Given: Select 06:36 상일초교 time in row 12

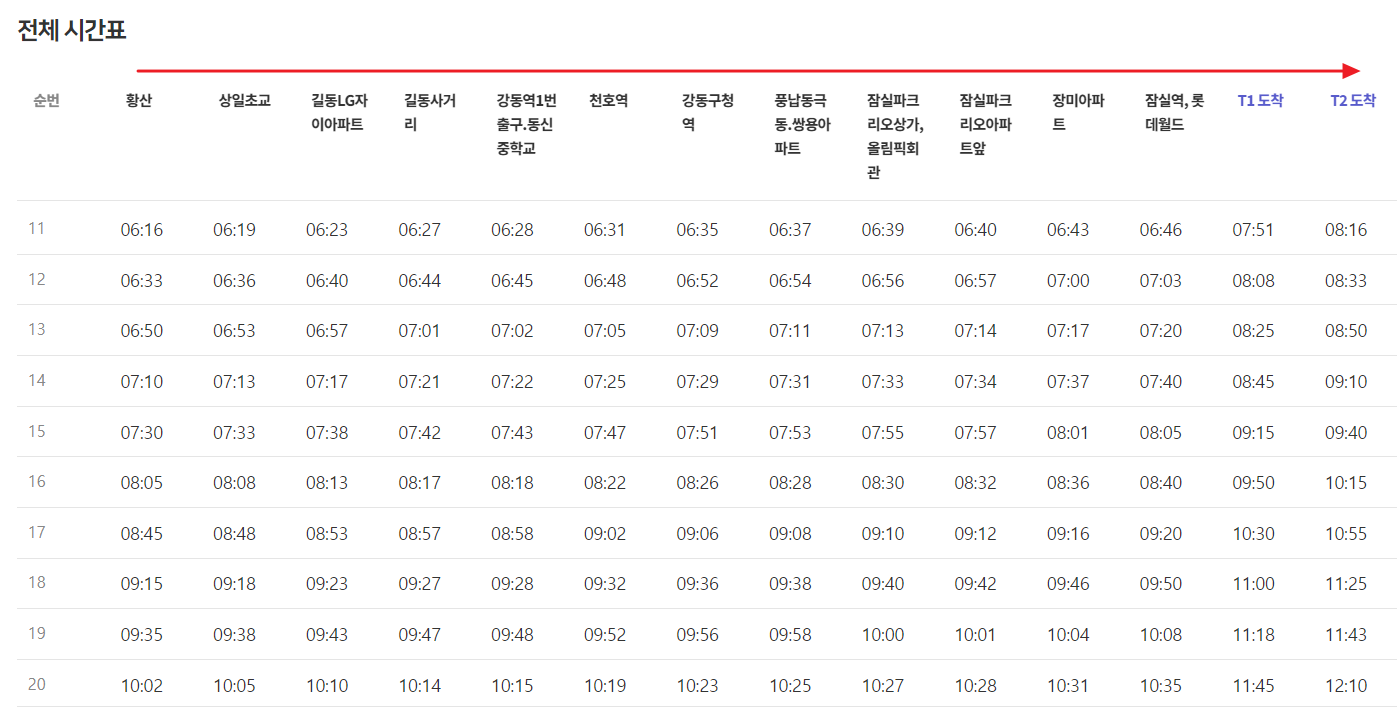Looking at the screenshot, I should click(x=234, y=281).
